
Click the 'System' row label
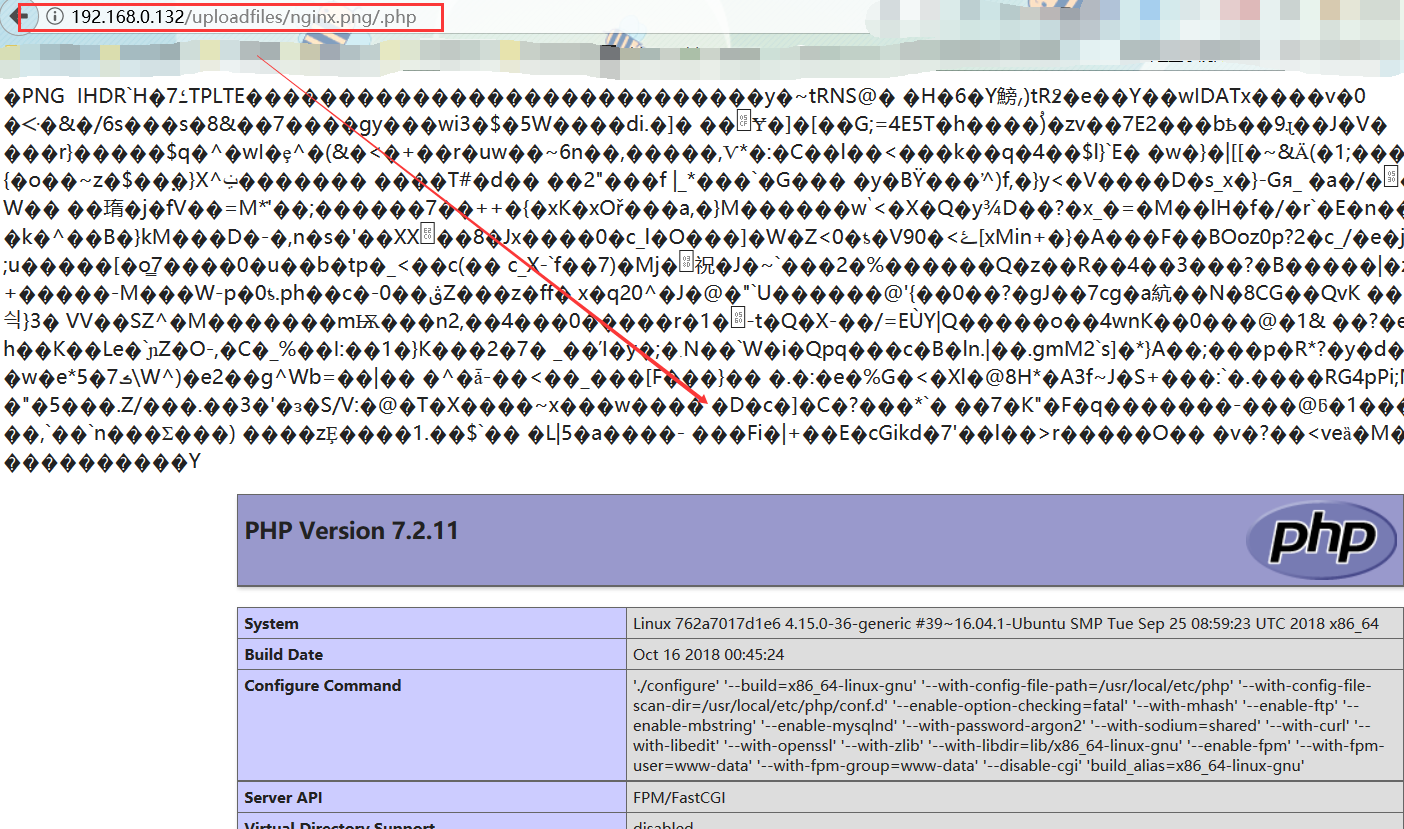(x=271, y=623)
